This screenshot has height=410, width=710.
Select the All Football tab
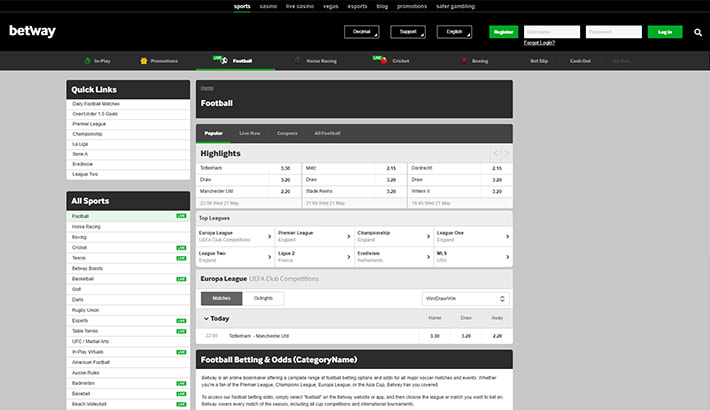(327, 133)
